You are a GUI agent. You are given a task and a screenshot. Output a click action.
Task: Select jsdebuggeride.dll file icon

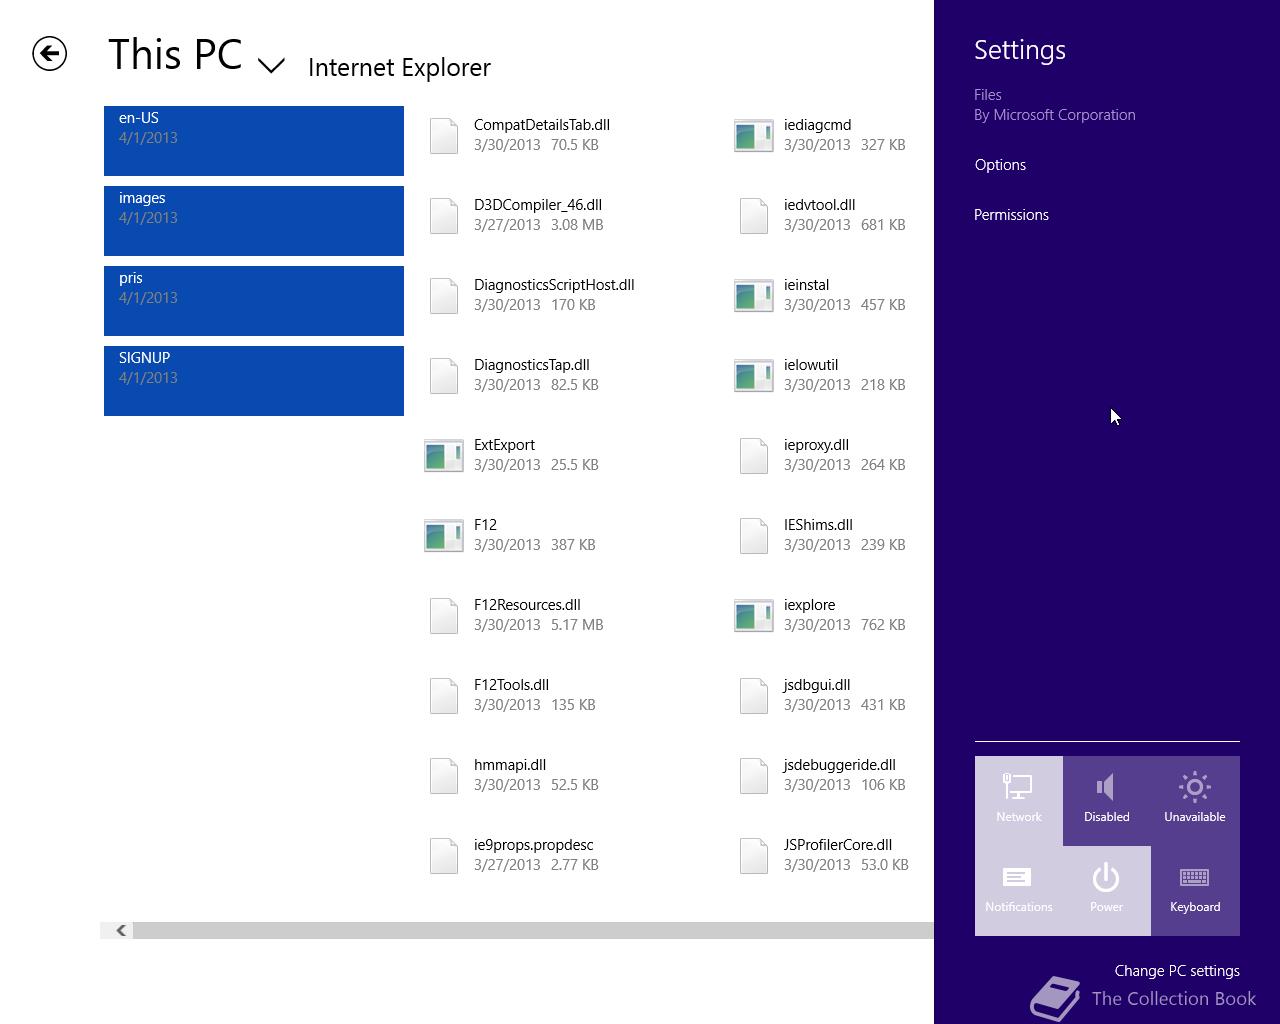coord(754,776)
